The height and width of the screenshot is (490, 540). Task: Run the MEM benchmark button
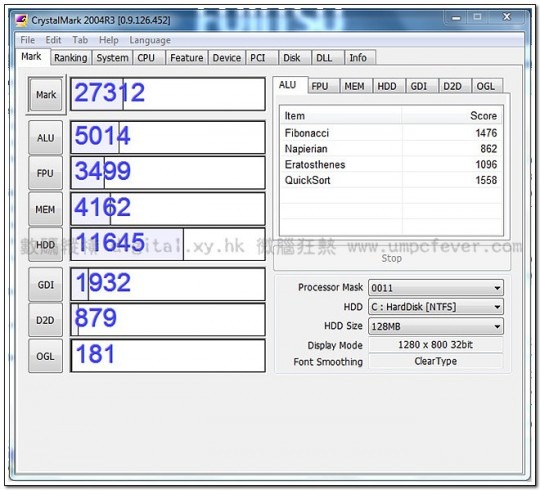[45, 209]
